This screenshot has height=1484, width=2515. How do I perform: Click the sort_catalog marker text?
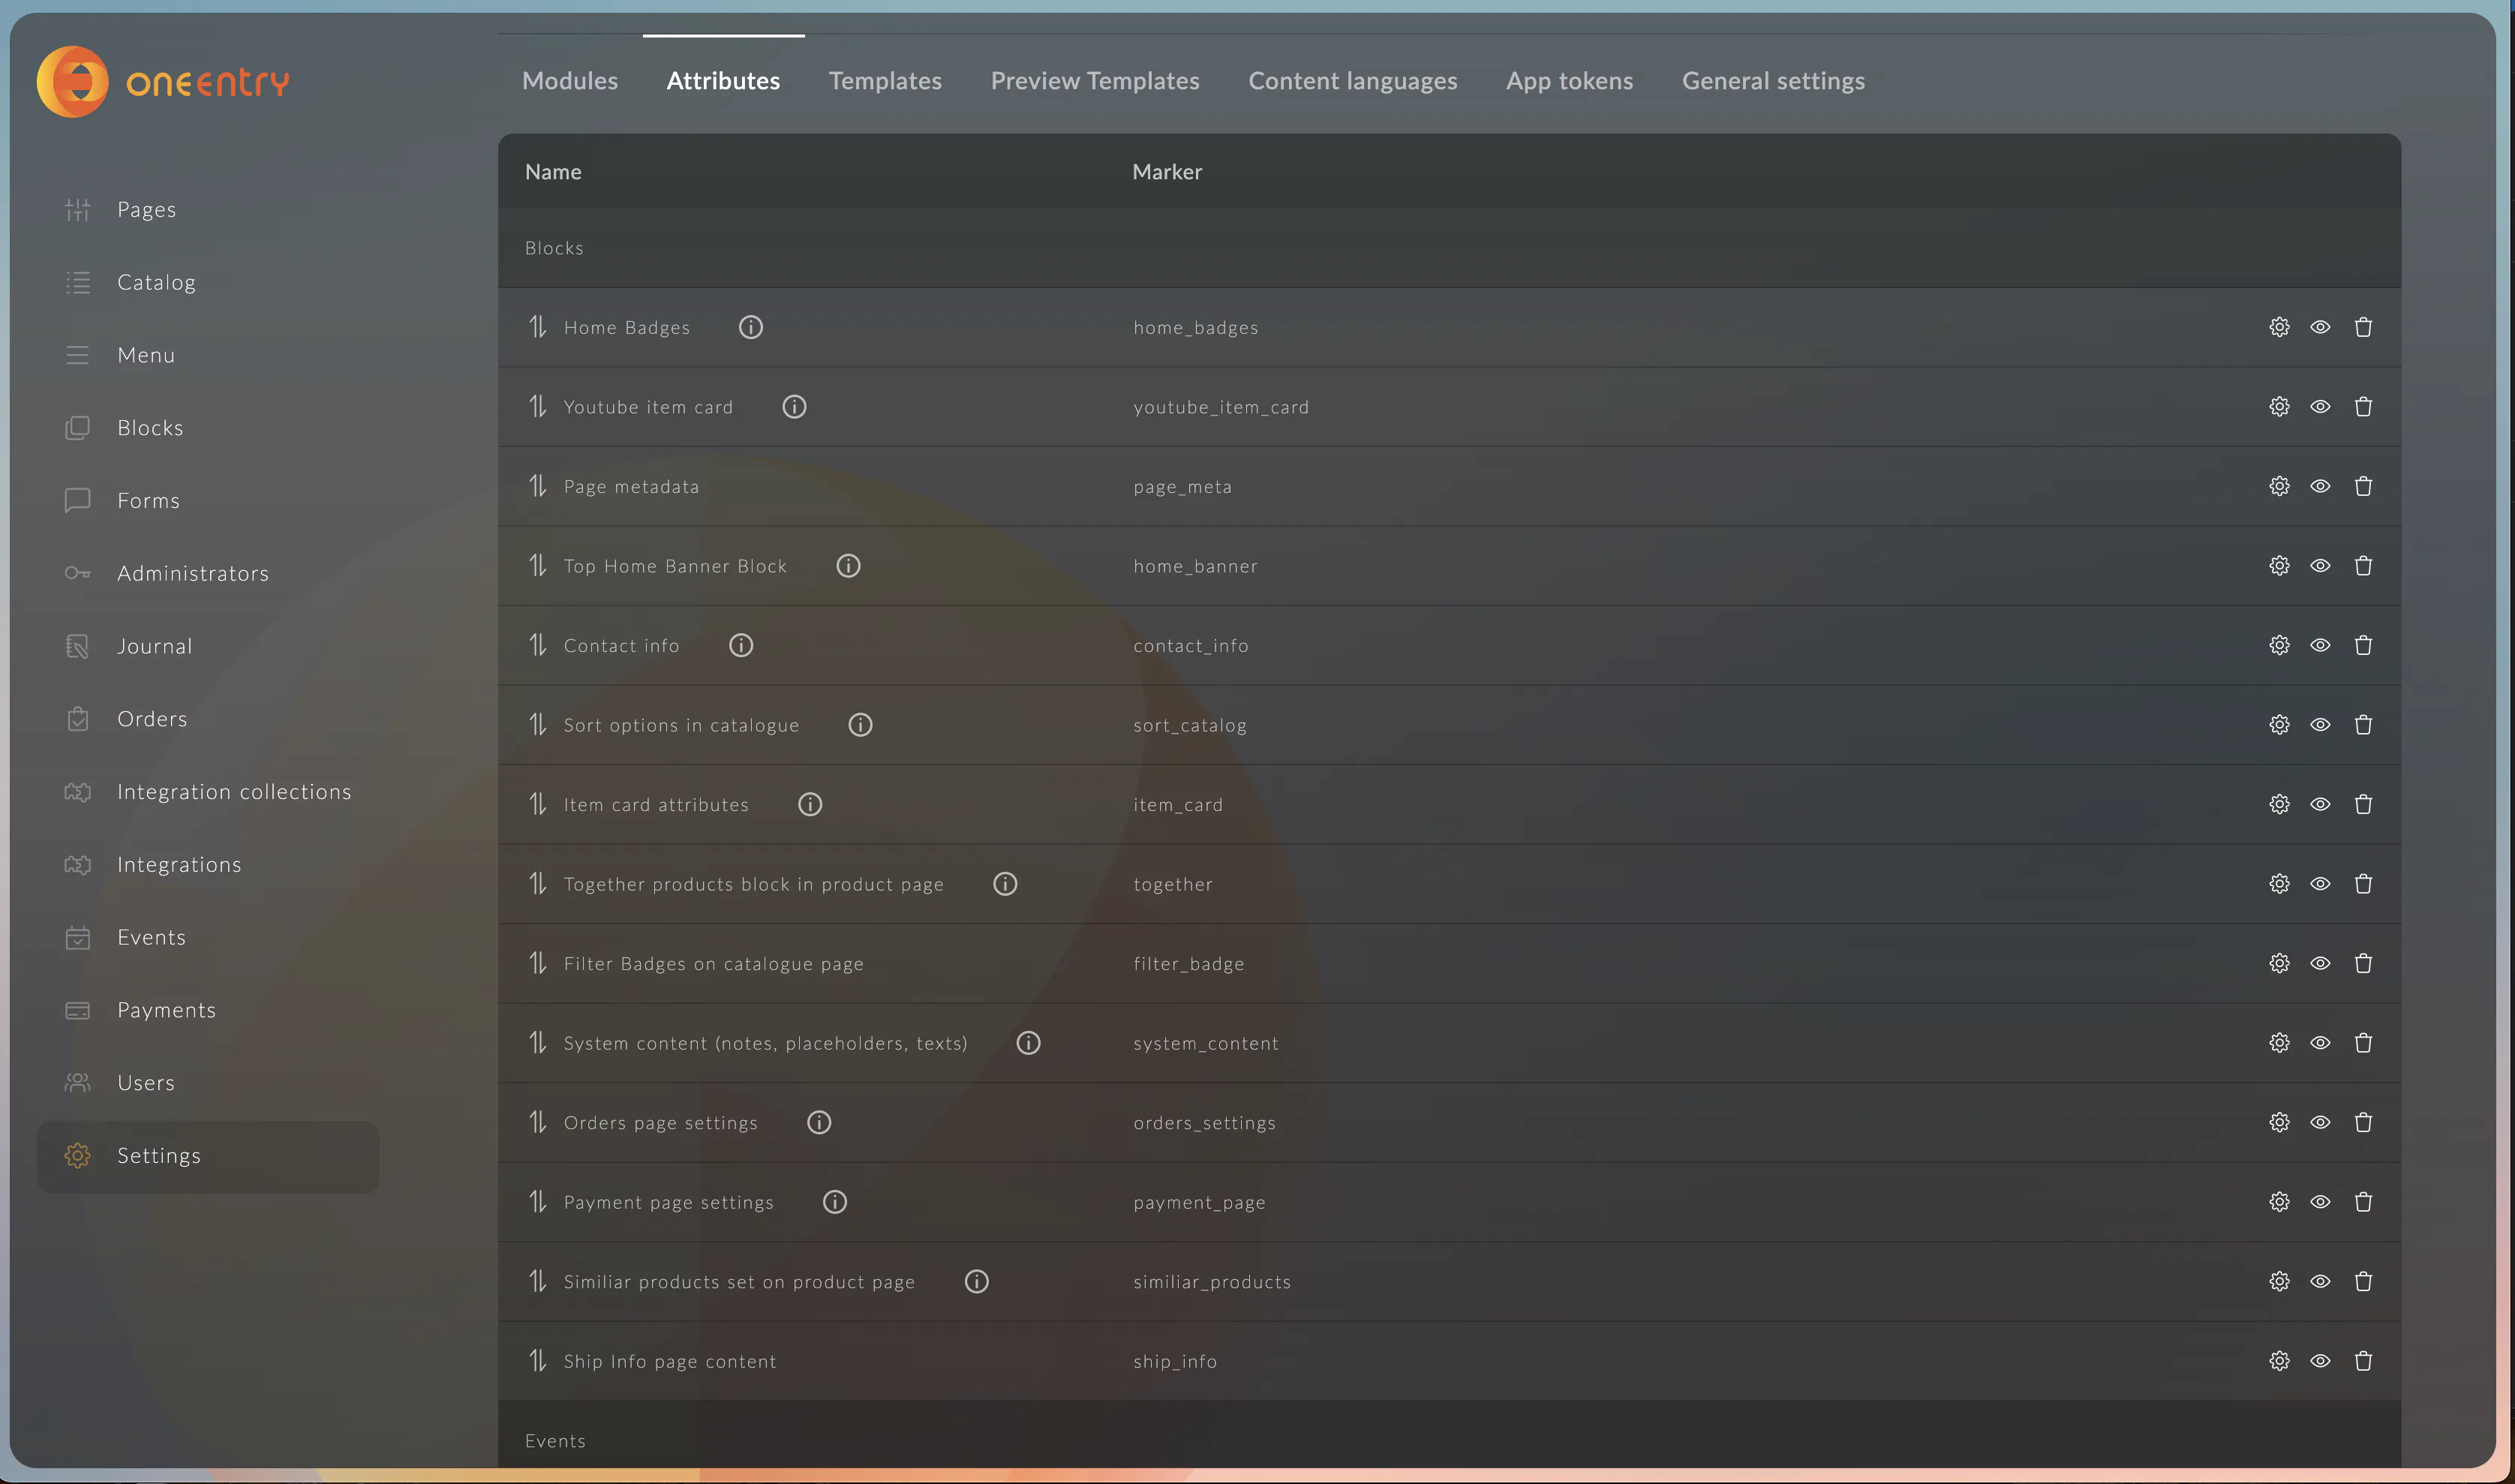(1190, 726)
